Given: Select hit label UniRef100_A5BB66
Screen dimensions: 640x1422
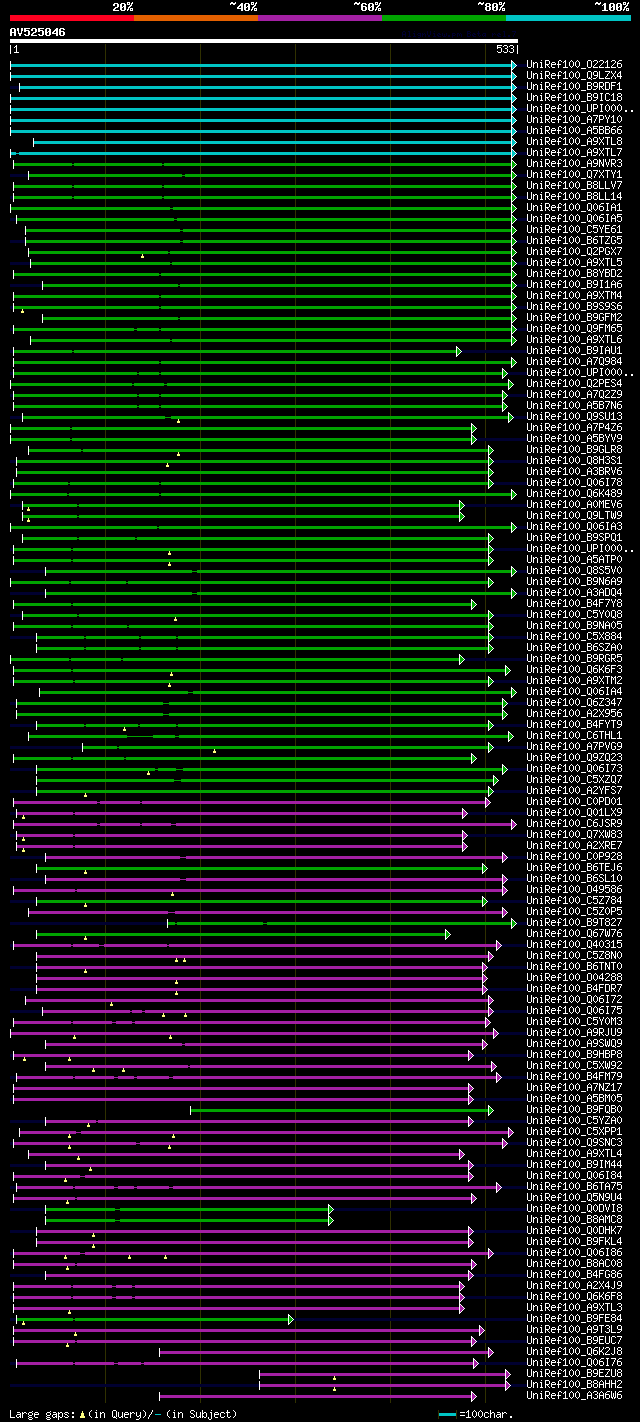Looking at the screenshot, I should pyautogui.click(x=574, y=130).
